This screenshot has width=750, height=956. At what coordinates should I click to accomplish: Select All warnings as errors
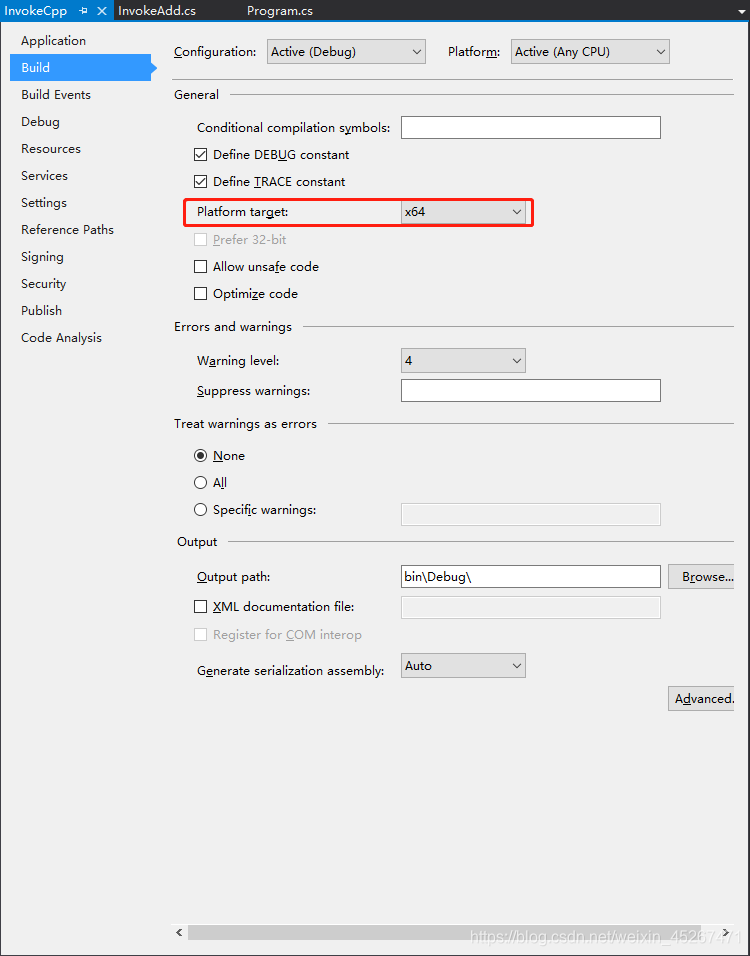(200, 483)
